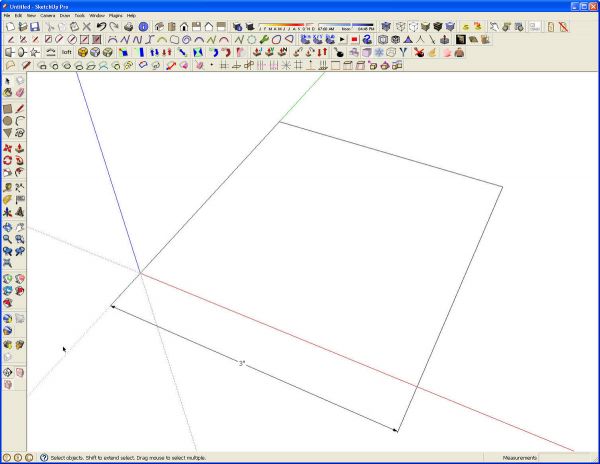
Task: Click the blue number 2 icon
Action: 367,39
